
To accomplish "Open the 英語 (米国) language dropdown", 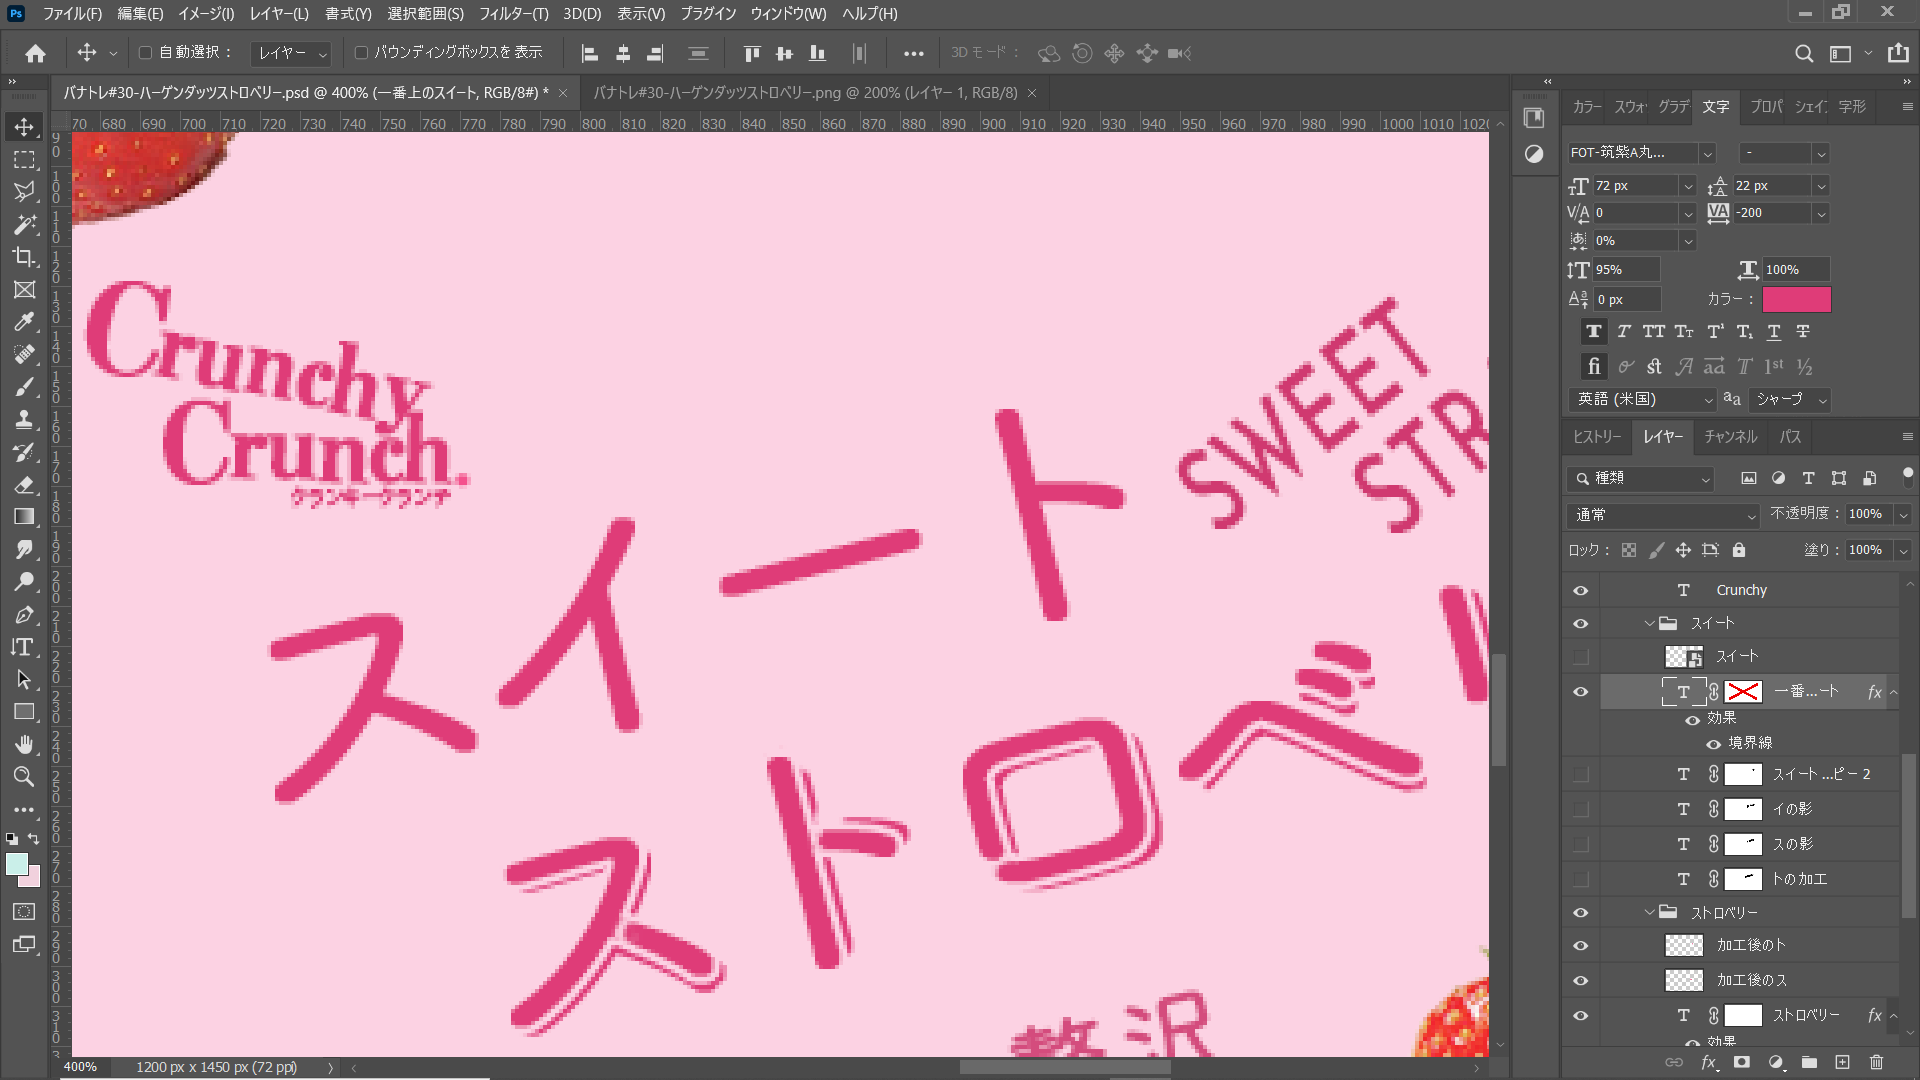I will pos(1643,400).
